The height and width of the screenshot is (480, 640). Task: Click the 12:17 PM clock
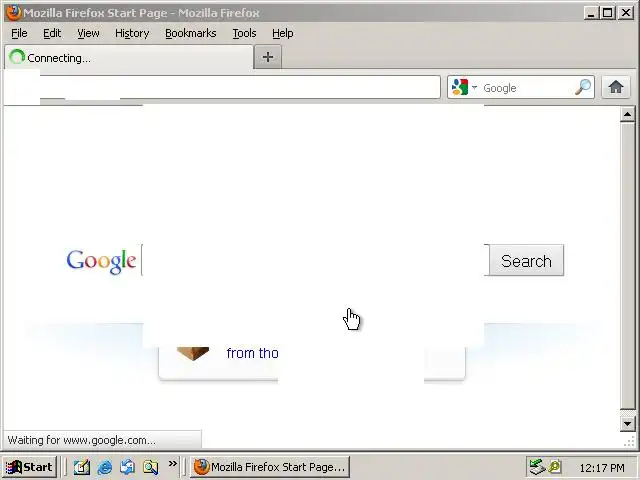pos(602,467)
